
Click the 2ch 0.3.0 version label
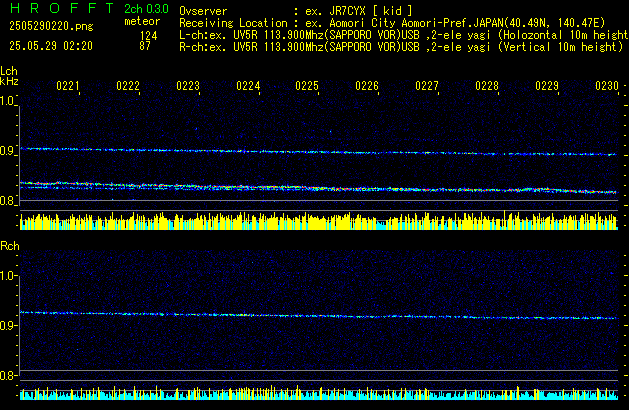tap(146, 8)
